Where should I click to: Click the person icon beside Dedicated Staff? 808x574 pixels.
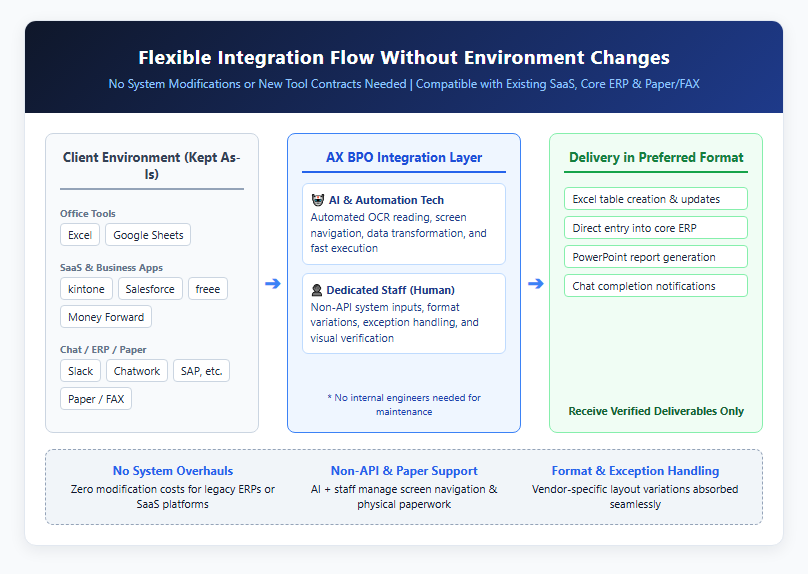(x=317, y=290)
